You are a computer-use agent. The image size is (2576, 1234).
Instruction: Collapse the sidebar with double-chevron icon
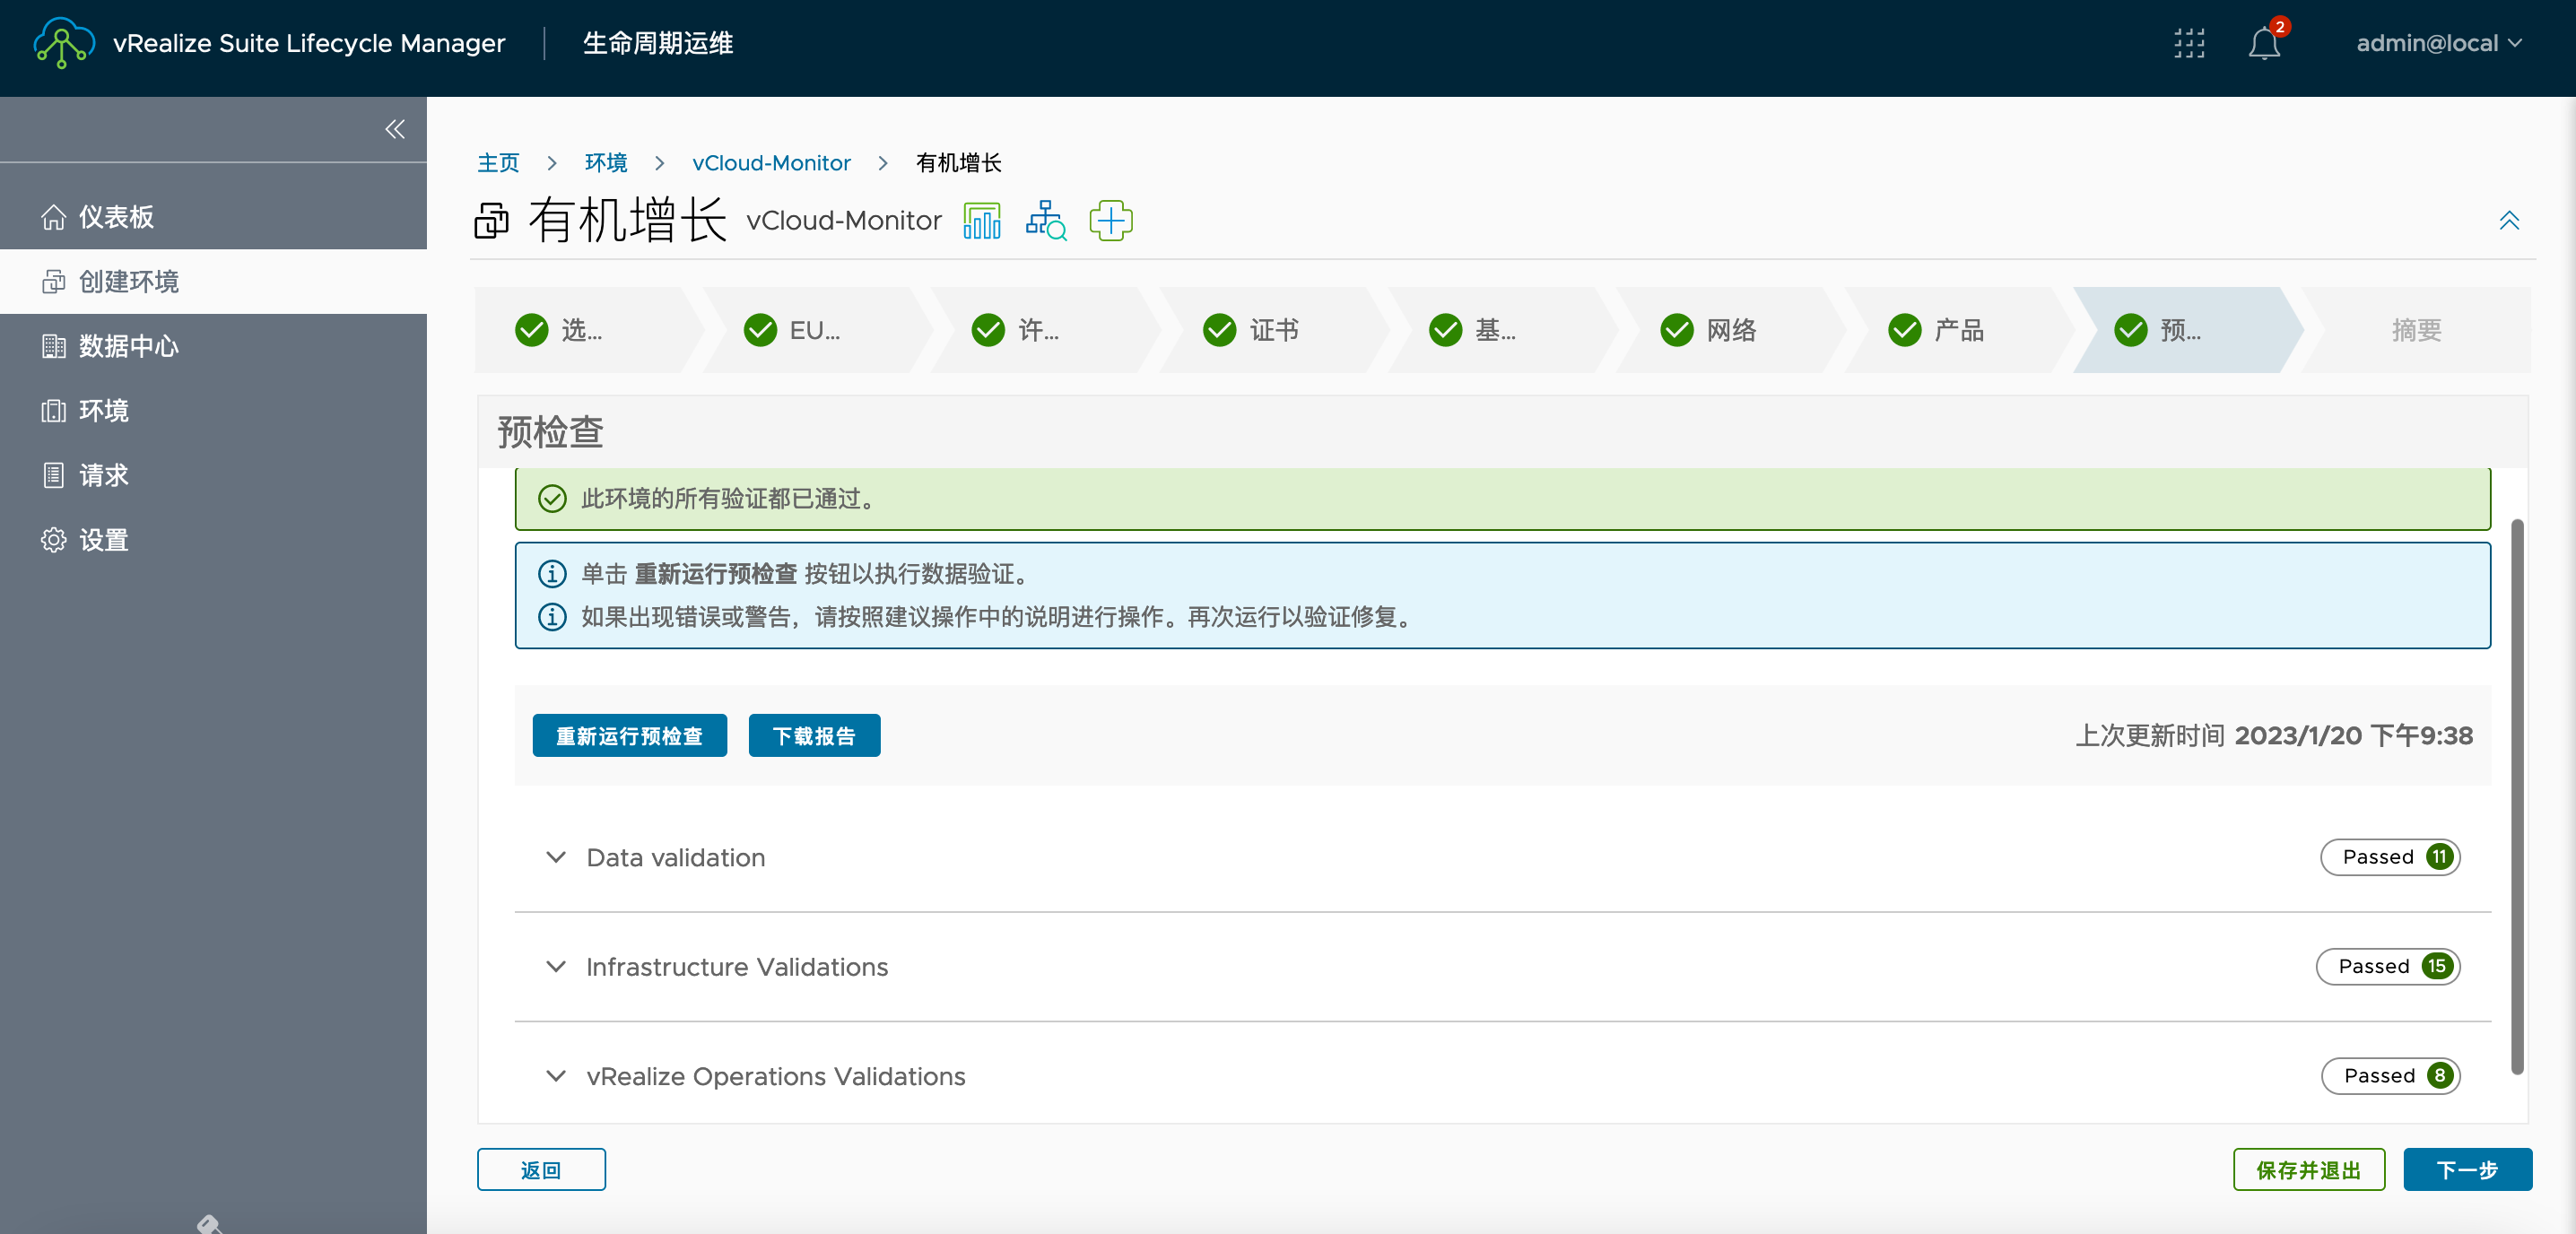tap(395, 129)
